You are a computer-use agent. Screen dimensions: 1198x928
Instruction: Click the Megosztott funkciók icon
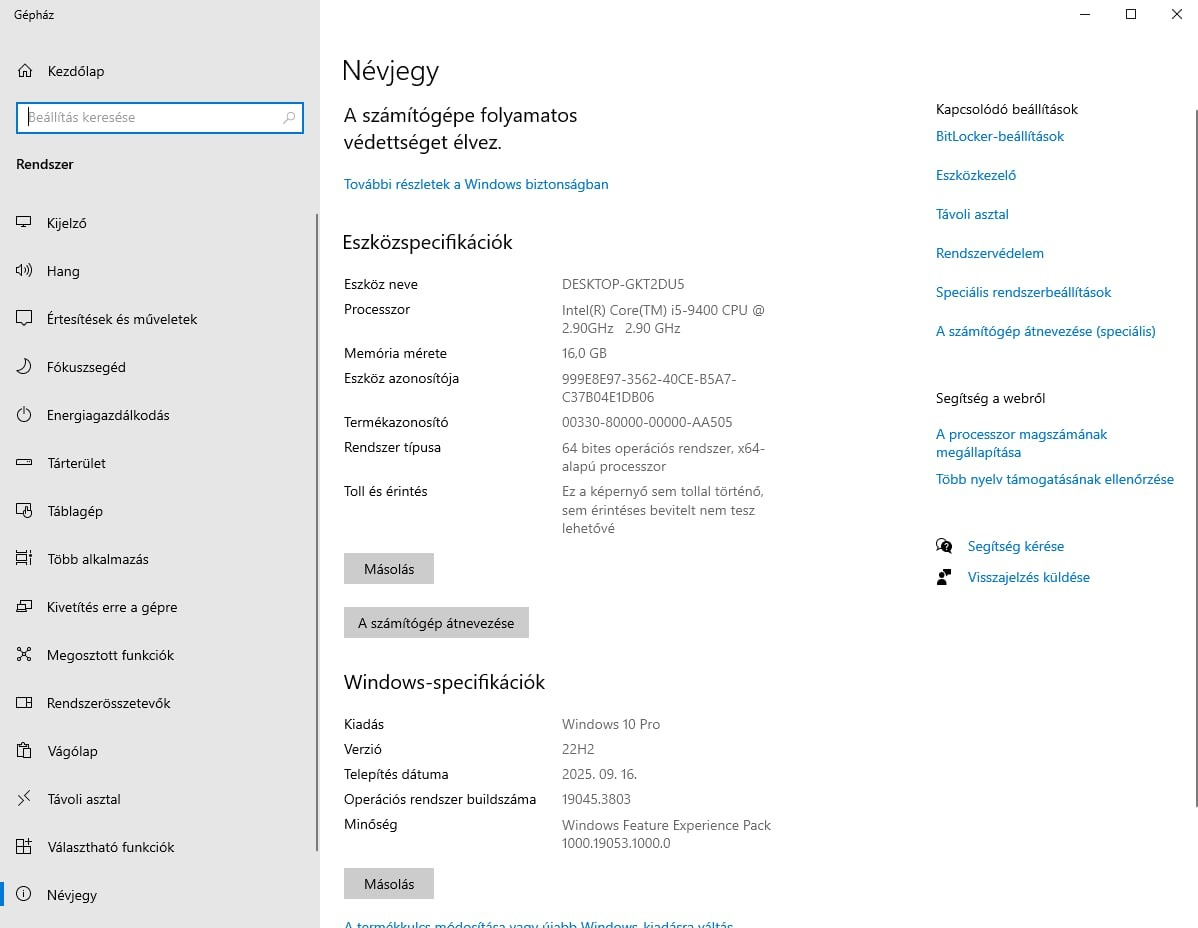point(25,655)
